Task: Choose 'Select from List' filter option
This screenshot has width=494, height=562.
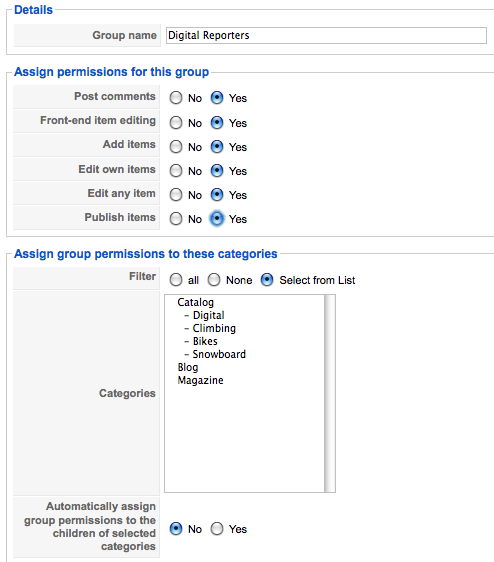Action: click(267, 280)
